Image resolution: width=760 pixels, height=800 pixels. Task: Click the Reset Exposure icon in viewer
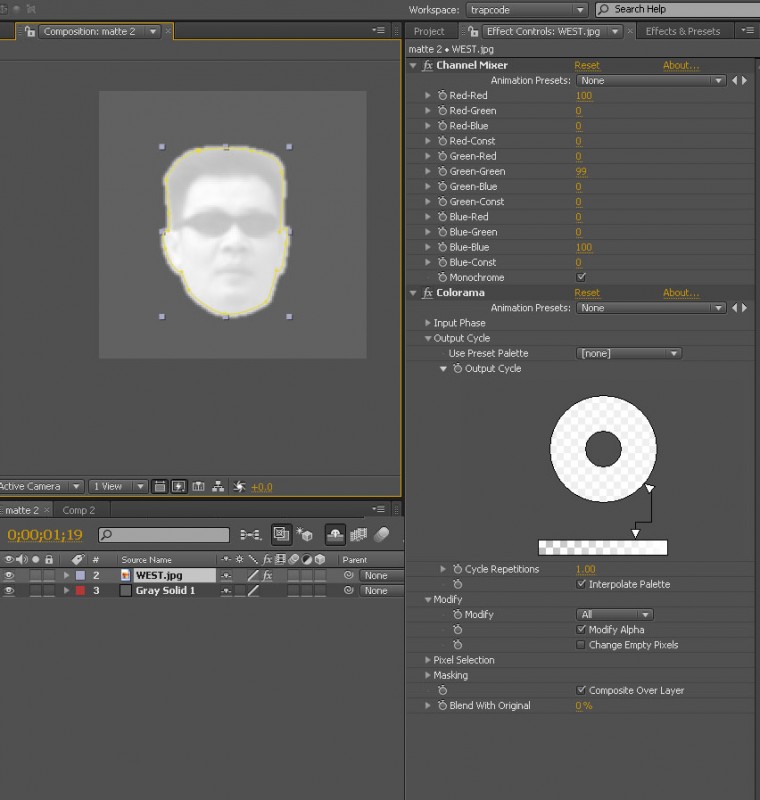(x=239, y=487)
